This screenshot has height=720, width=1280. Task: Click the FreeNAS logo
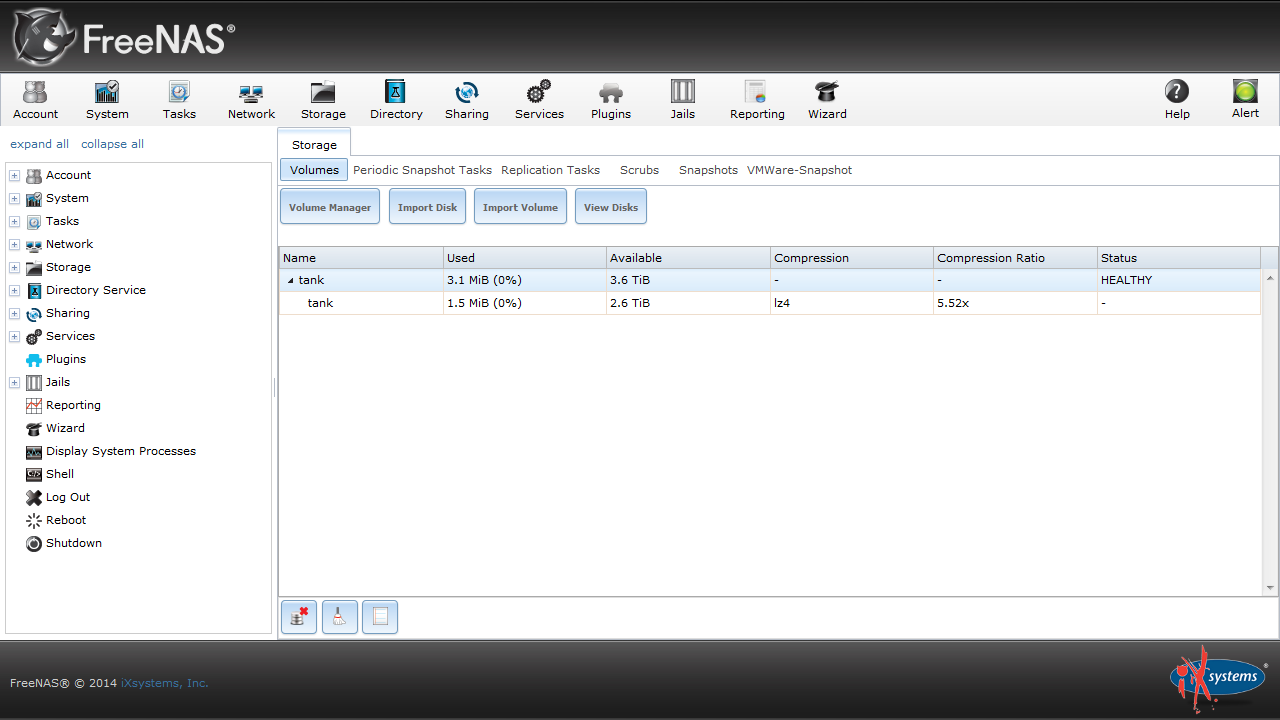click(x=124, y=37)
